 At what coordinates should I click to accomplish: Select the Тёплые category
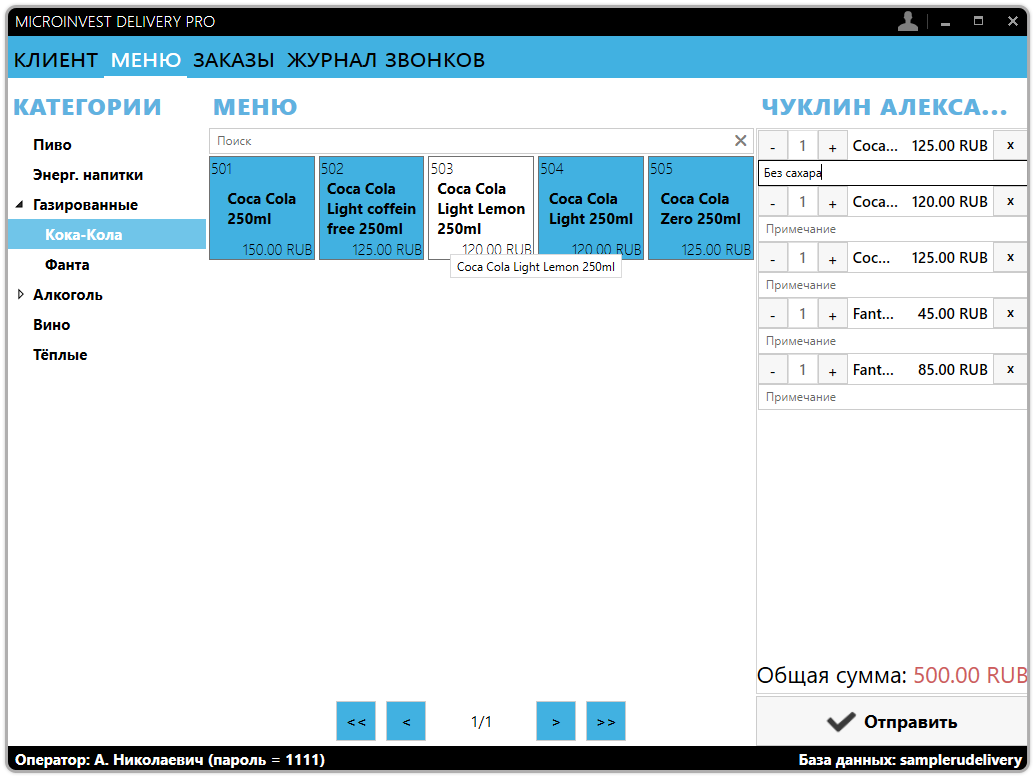pyautogui.click(x=60, y=354)
